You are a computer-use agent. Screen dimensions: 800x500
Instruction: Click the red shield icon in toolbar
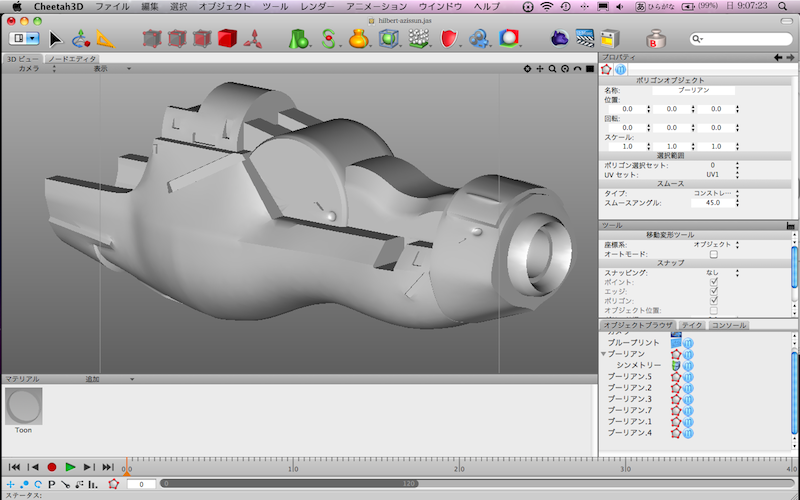tap(449, 39)
